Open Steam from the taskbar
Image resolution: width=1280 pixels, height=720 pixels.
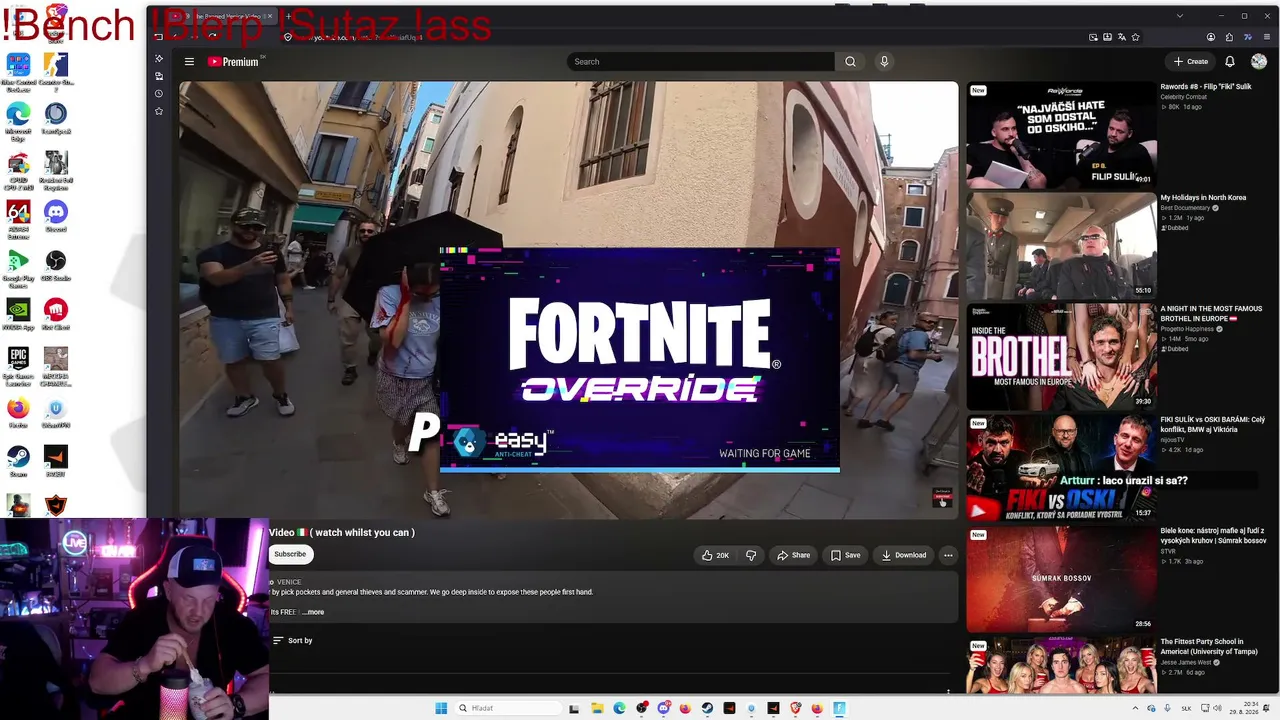tap(707, 708)
